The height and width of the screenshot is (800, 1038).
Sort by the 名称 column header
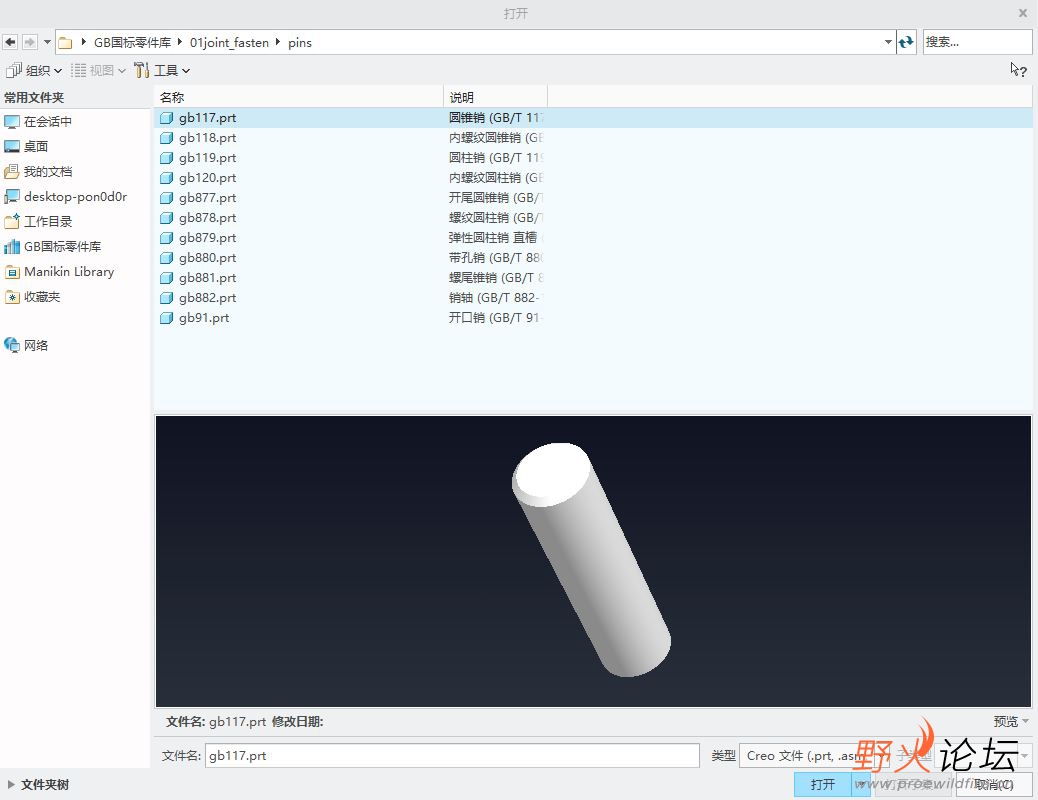(299, 97)
